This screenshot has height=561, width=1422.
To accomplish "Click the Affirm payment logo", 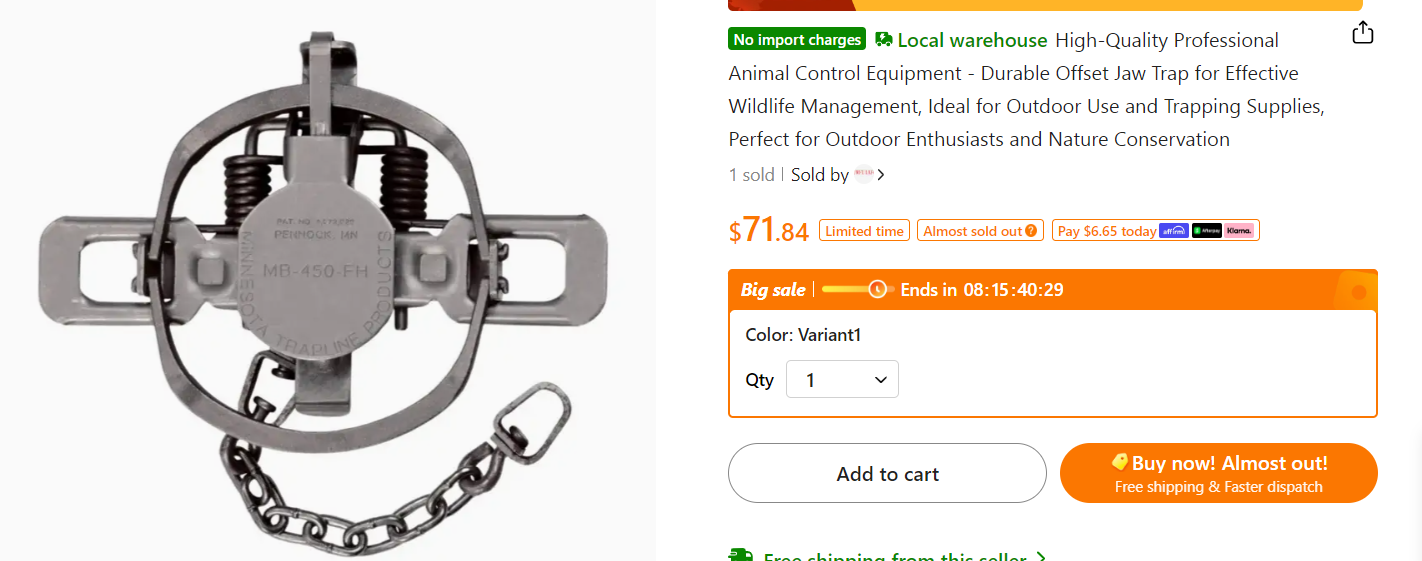I will click(x=1173, y=231).
